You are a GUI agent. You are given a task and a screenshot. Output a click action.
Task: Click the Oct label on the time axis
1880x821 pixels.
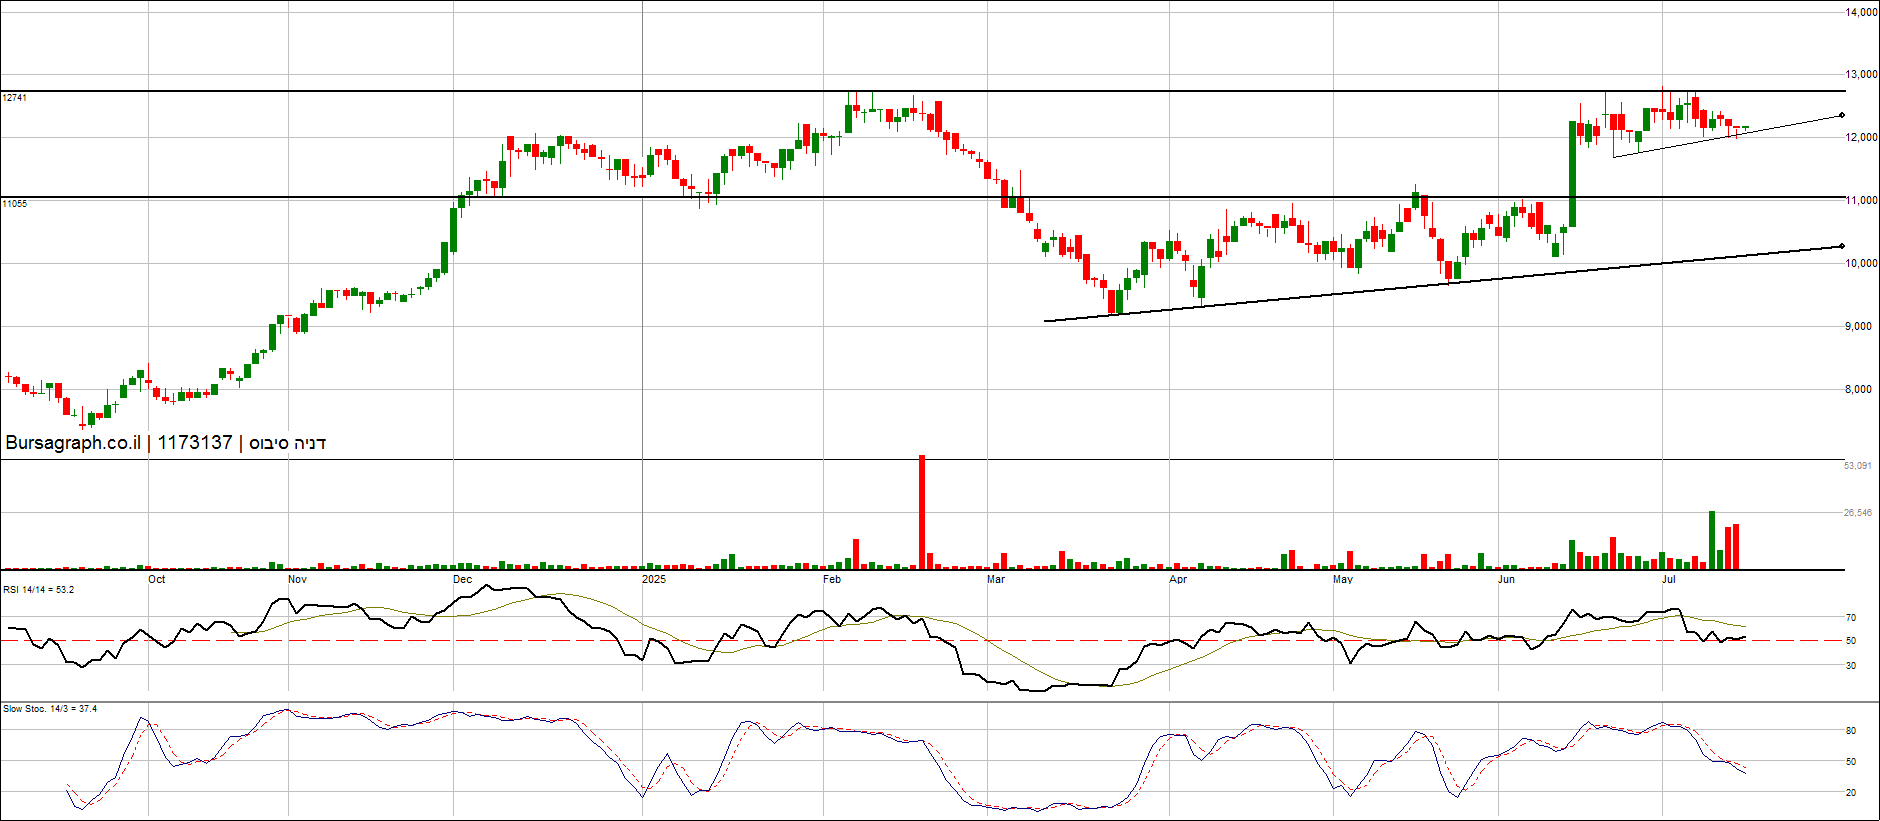[x=157, y=579]
